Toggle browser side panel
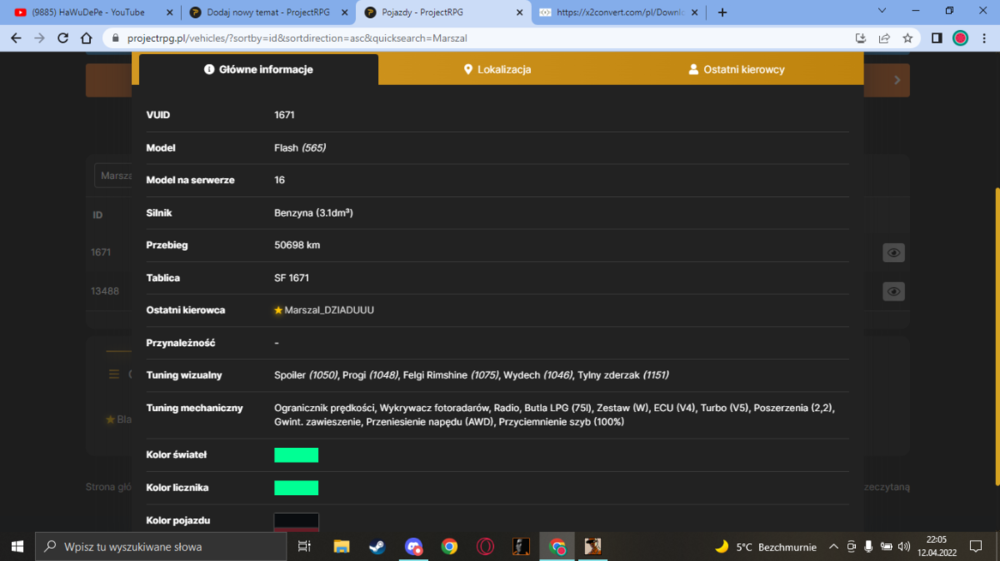Screen dimensions: 1000x561 pyautogui.click(x=937, y=38)
